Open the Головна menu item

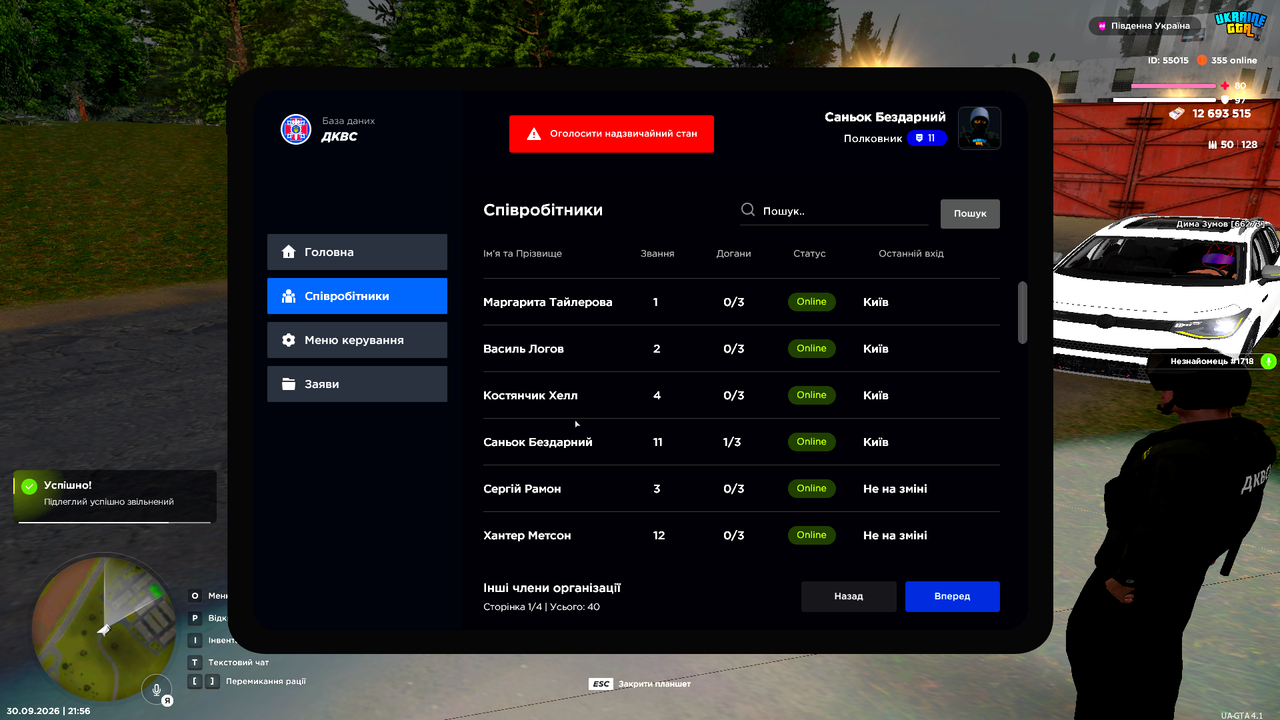(357, 252)
